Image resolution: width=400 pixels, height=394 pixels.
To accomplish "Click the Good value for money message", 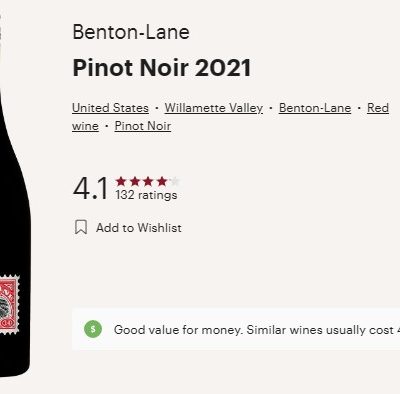I will point(257,330).
